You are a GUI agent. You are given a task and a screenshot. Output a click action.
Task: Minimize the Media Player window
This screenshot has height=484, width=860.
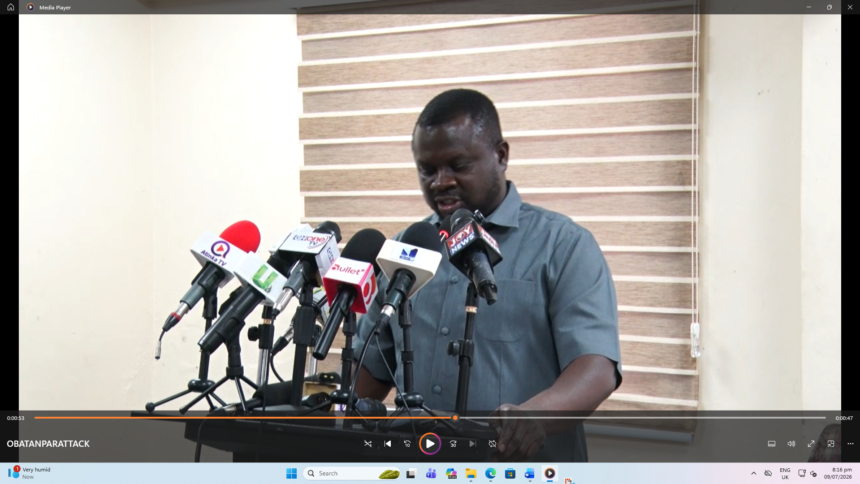pyautogui.click(x=809, y=7)
